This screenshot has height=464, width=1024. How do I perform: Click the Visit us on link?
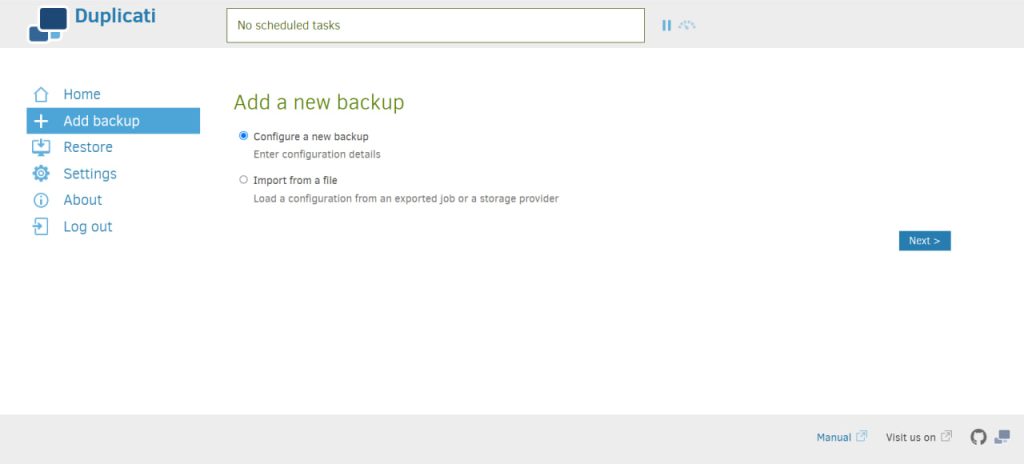point(911,437)
